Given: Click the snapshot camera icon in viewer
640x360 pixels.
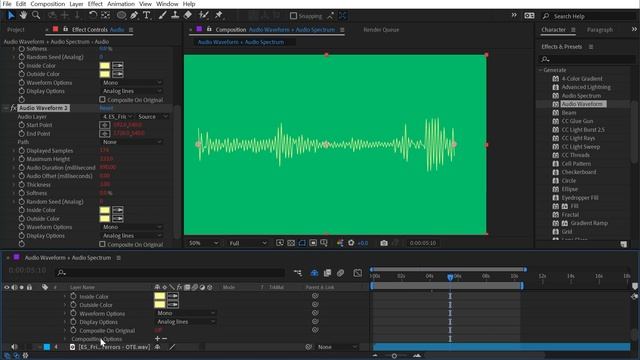Looking at the screenshot, I should pos(384,243).
